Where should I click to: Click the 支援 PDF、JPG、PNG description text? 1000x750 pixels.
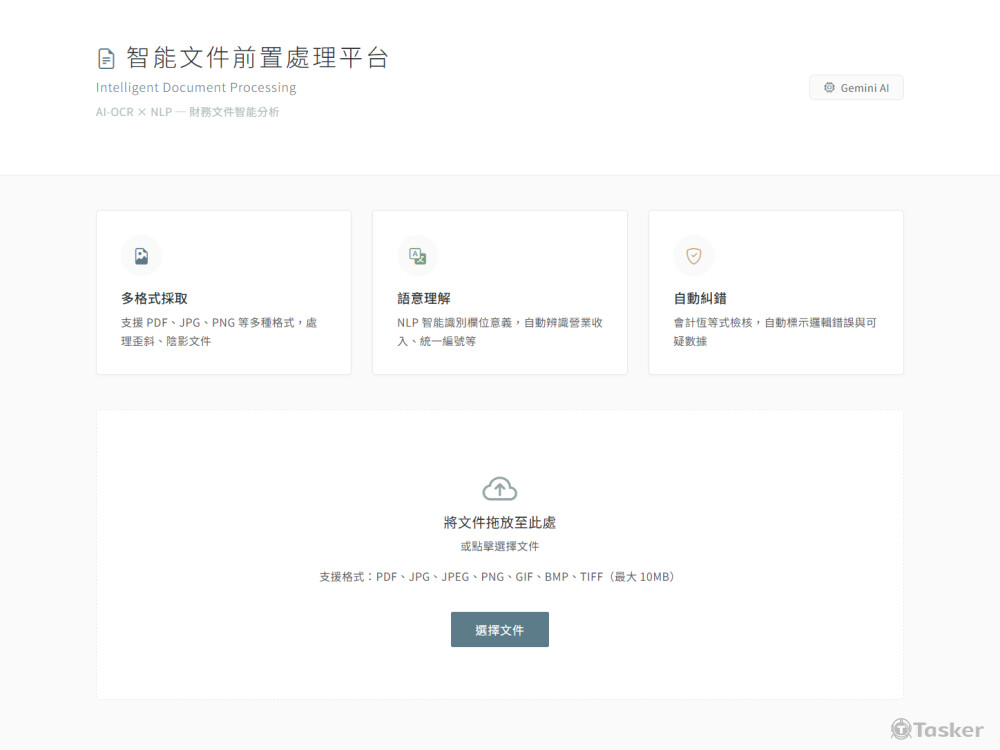coord(219,332)
